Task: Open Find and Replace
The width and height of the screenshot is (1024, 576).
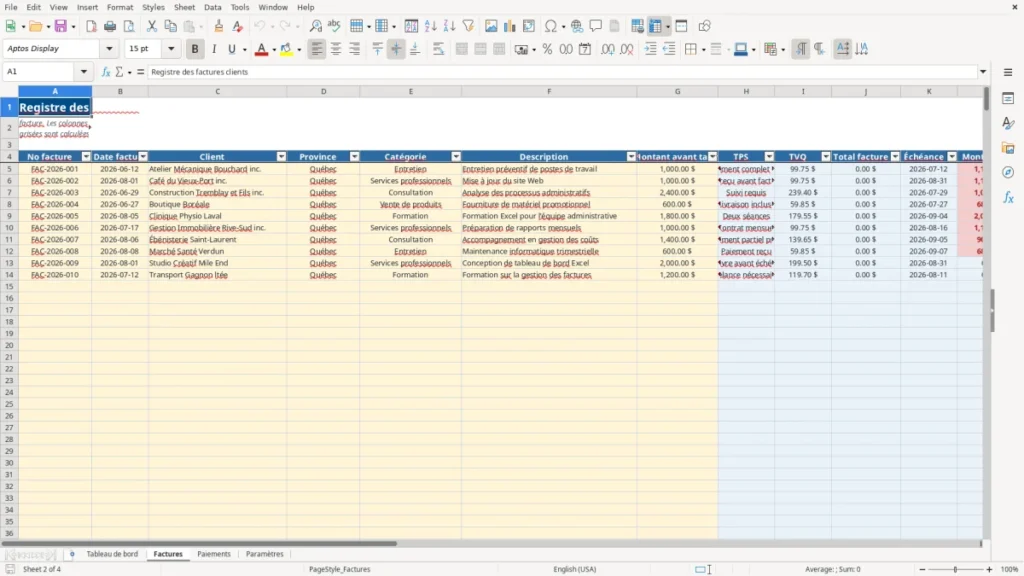Action: [x=315, y=26]
